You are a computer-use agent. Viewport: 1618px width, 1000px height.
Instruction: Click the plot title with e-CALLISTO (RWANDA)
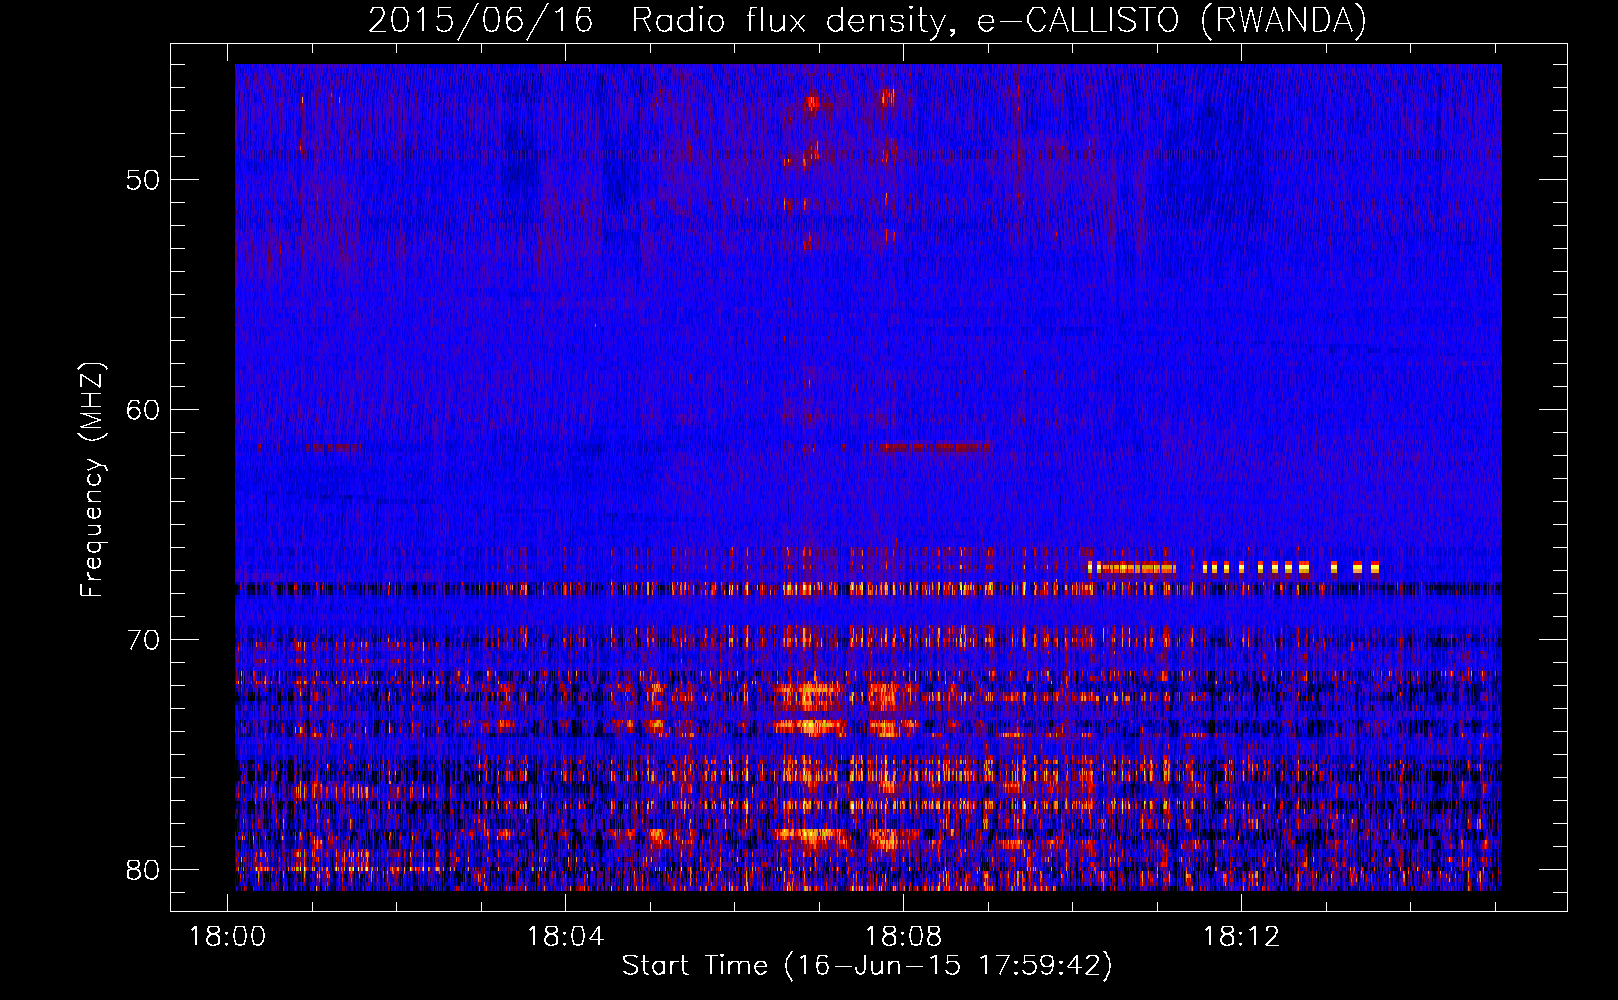click(867, 21)
